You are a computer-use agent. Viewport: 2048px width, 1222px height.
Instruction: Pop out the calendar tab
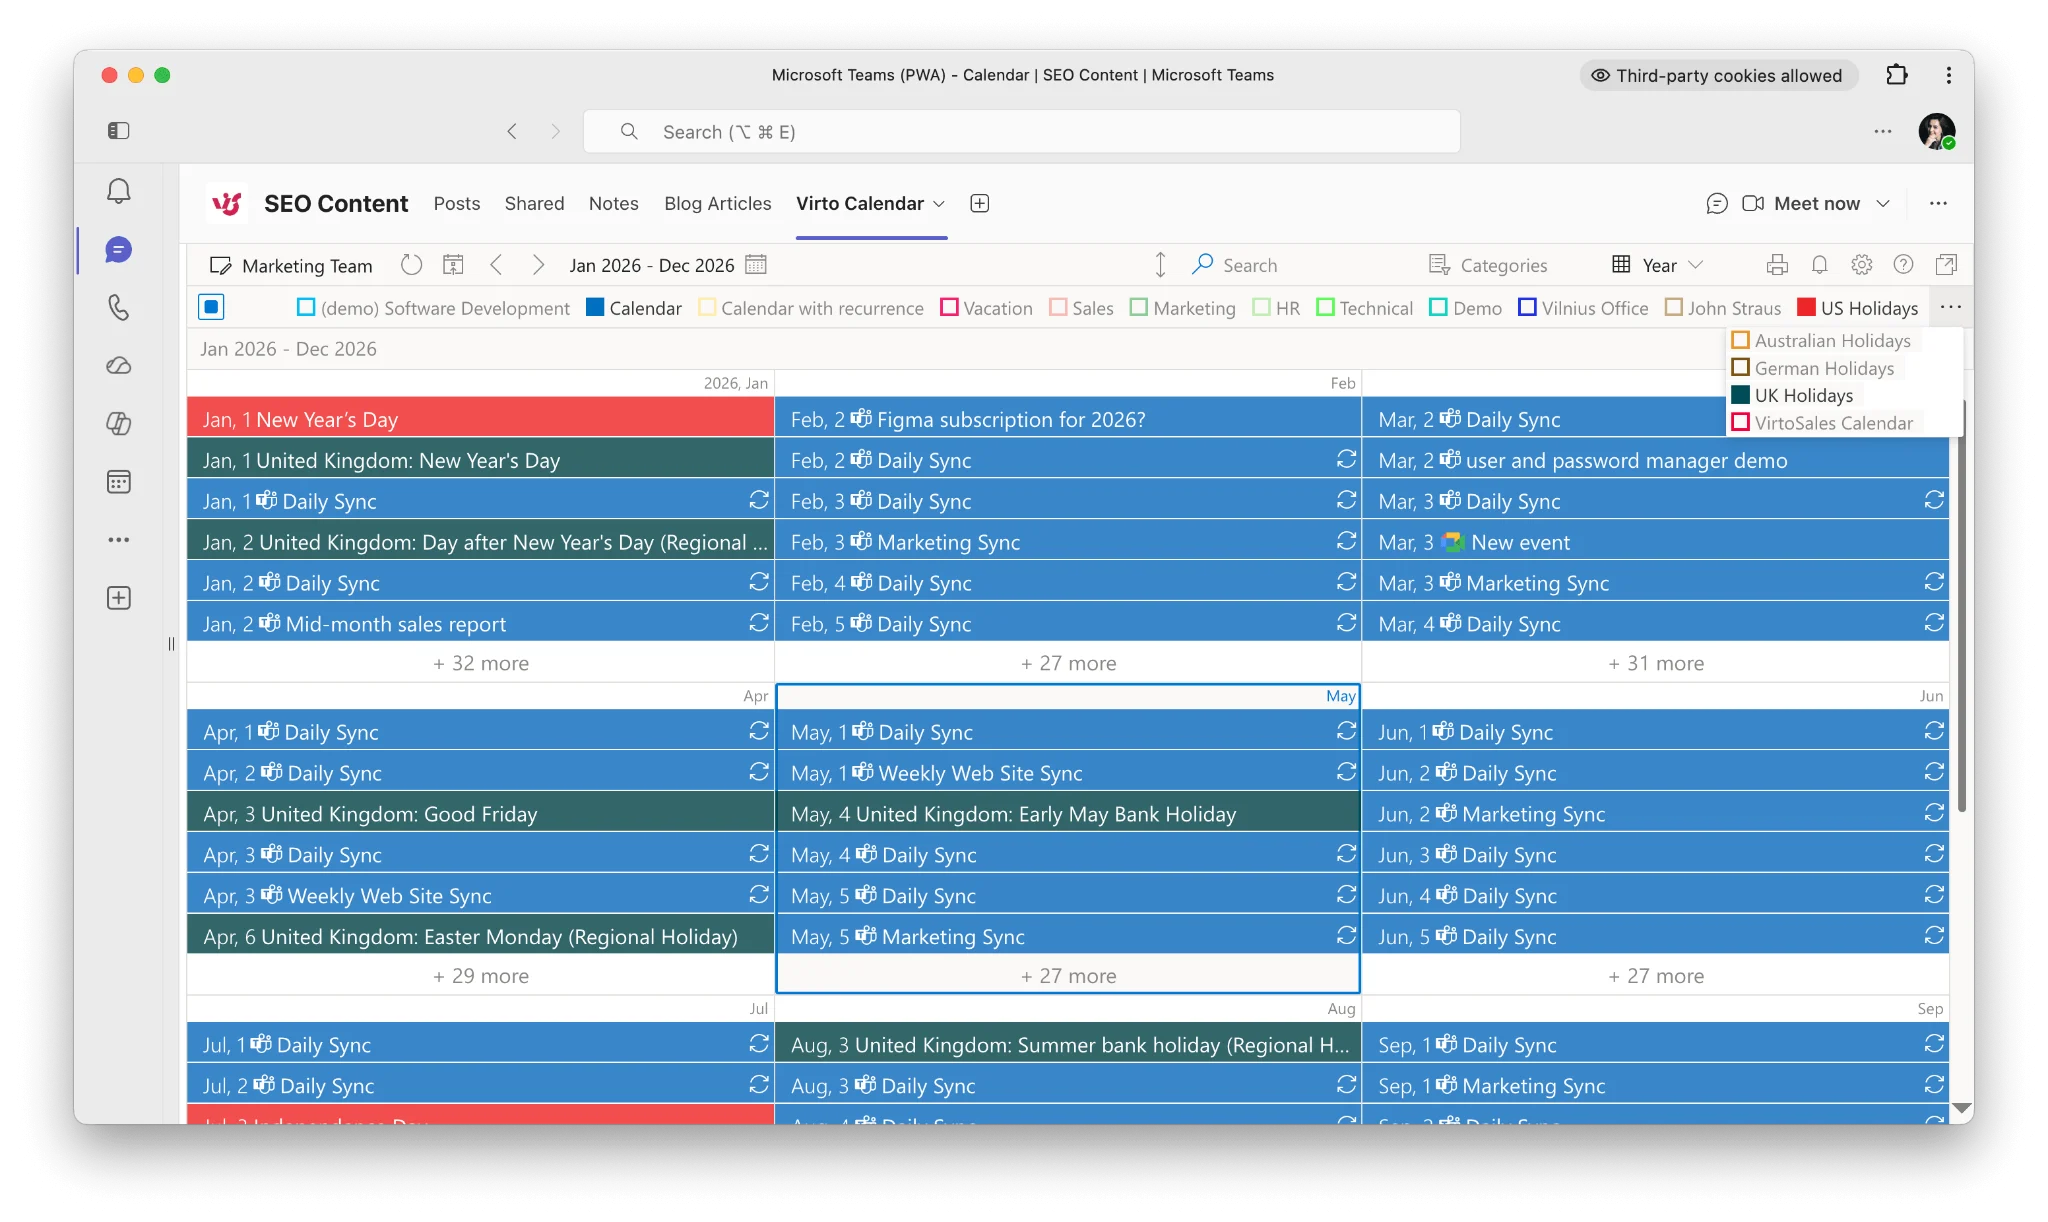[x=1946, y=265]
